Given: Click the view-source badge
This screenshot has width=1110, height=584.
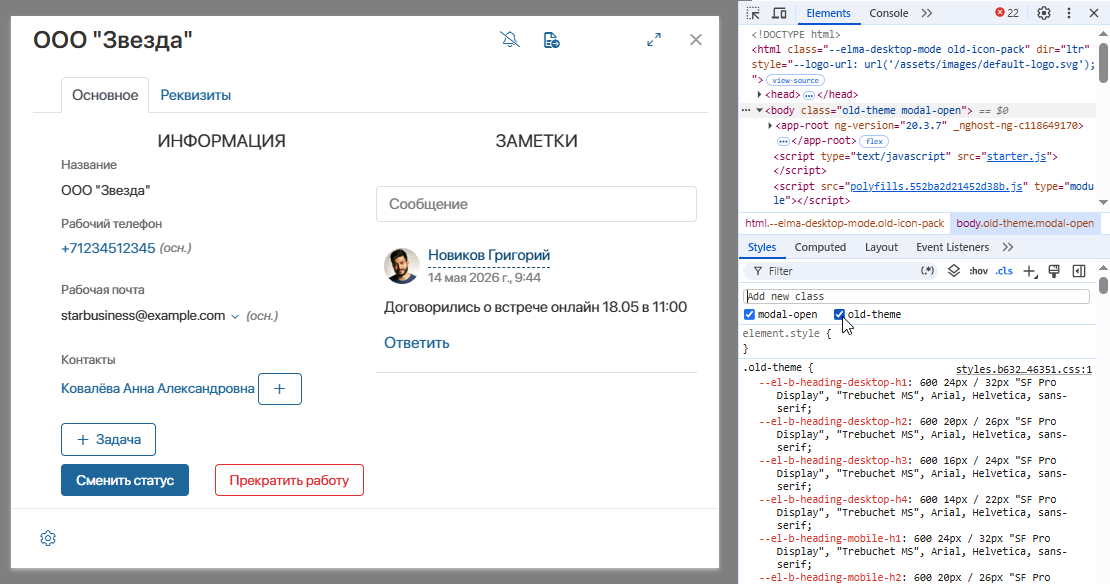Looking at the screenshot, I should pos(795,80).
